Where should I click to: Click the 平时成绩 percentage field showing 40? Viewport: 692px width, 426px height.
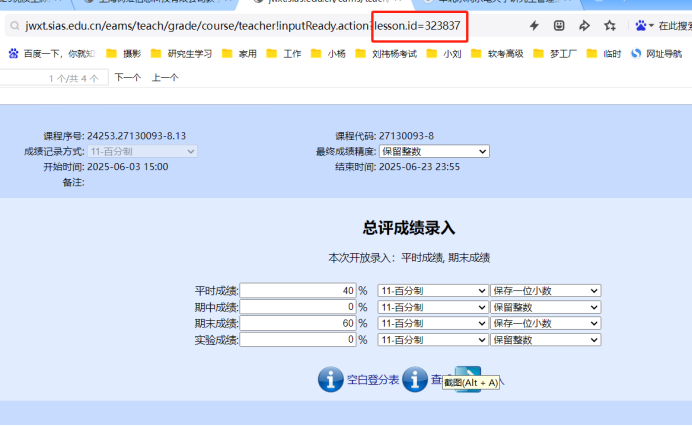pyautogui.click(x=298, y=291)
